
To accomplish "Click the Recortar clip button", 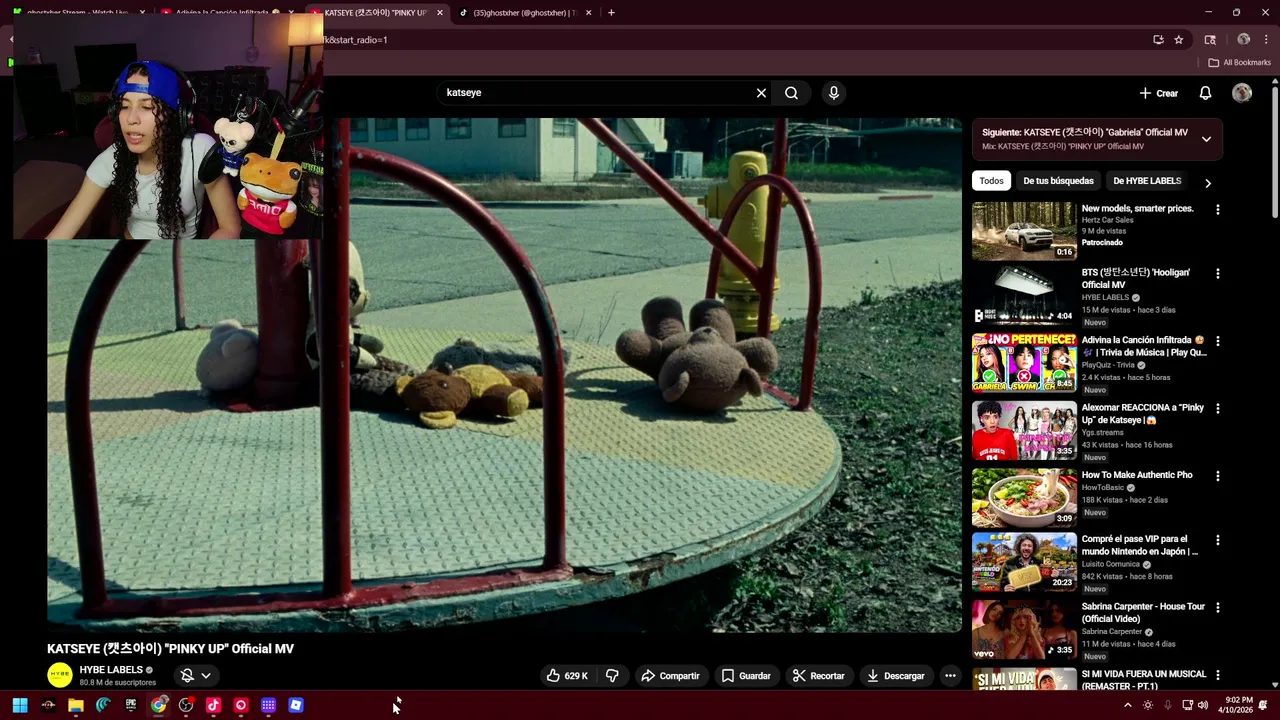I will tap(819, 676).
